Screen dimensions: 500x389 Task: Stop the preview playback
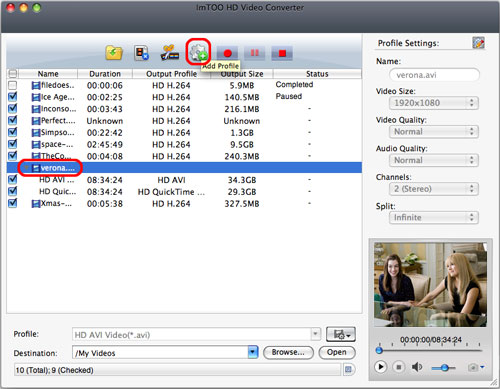pos(398,367)
